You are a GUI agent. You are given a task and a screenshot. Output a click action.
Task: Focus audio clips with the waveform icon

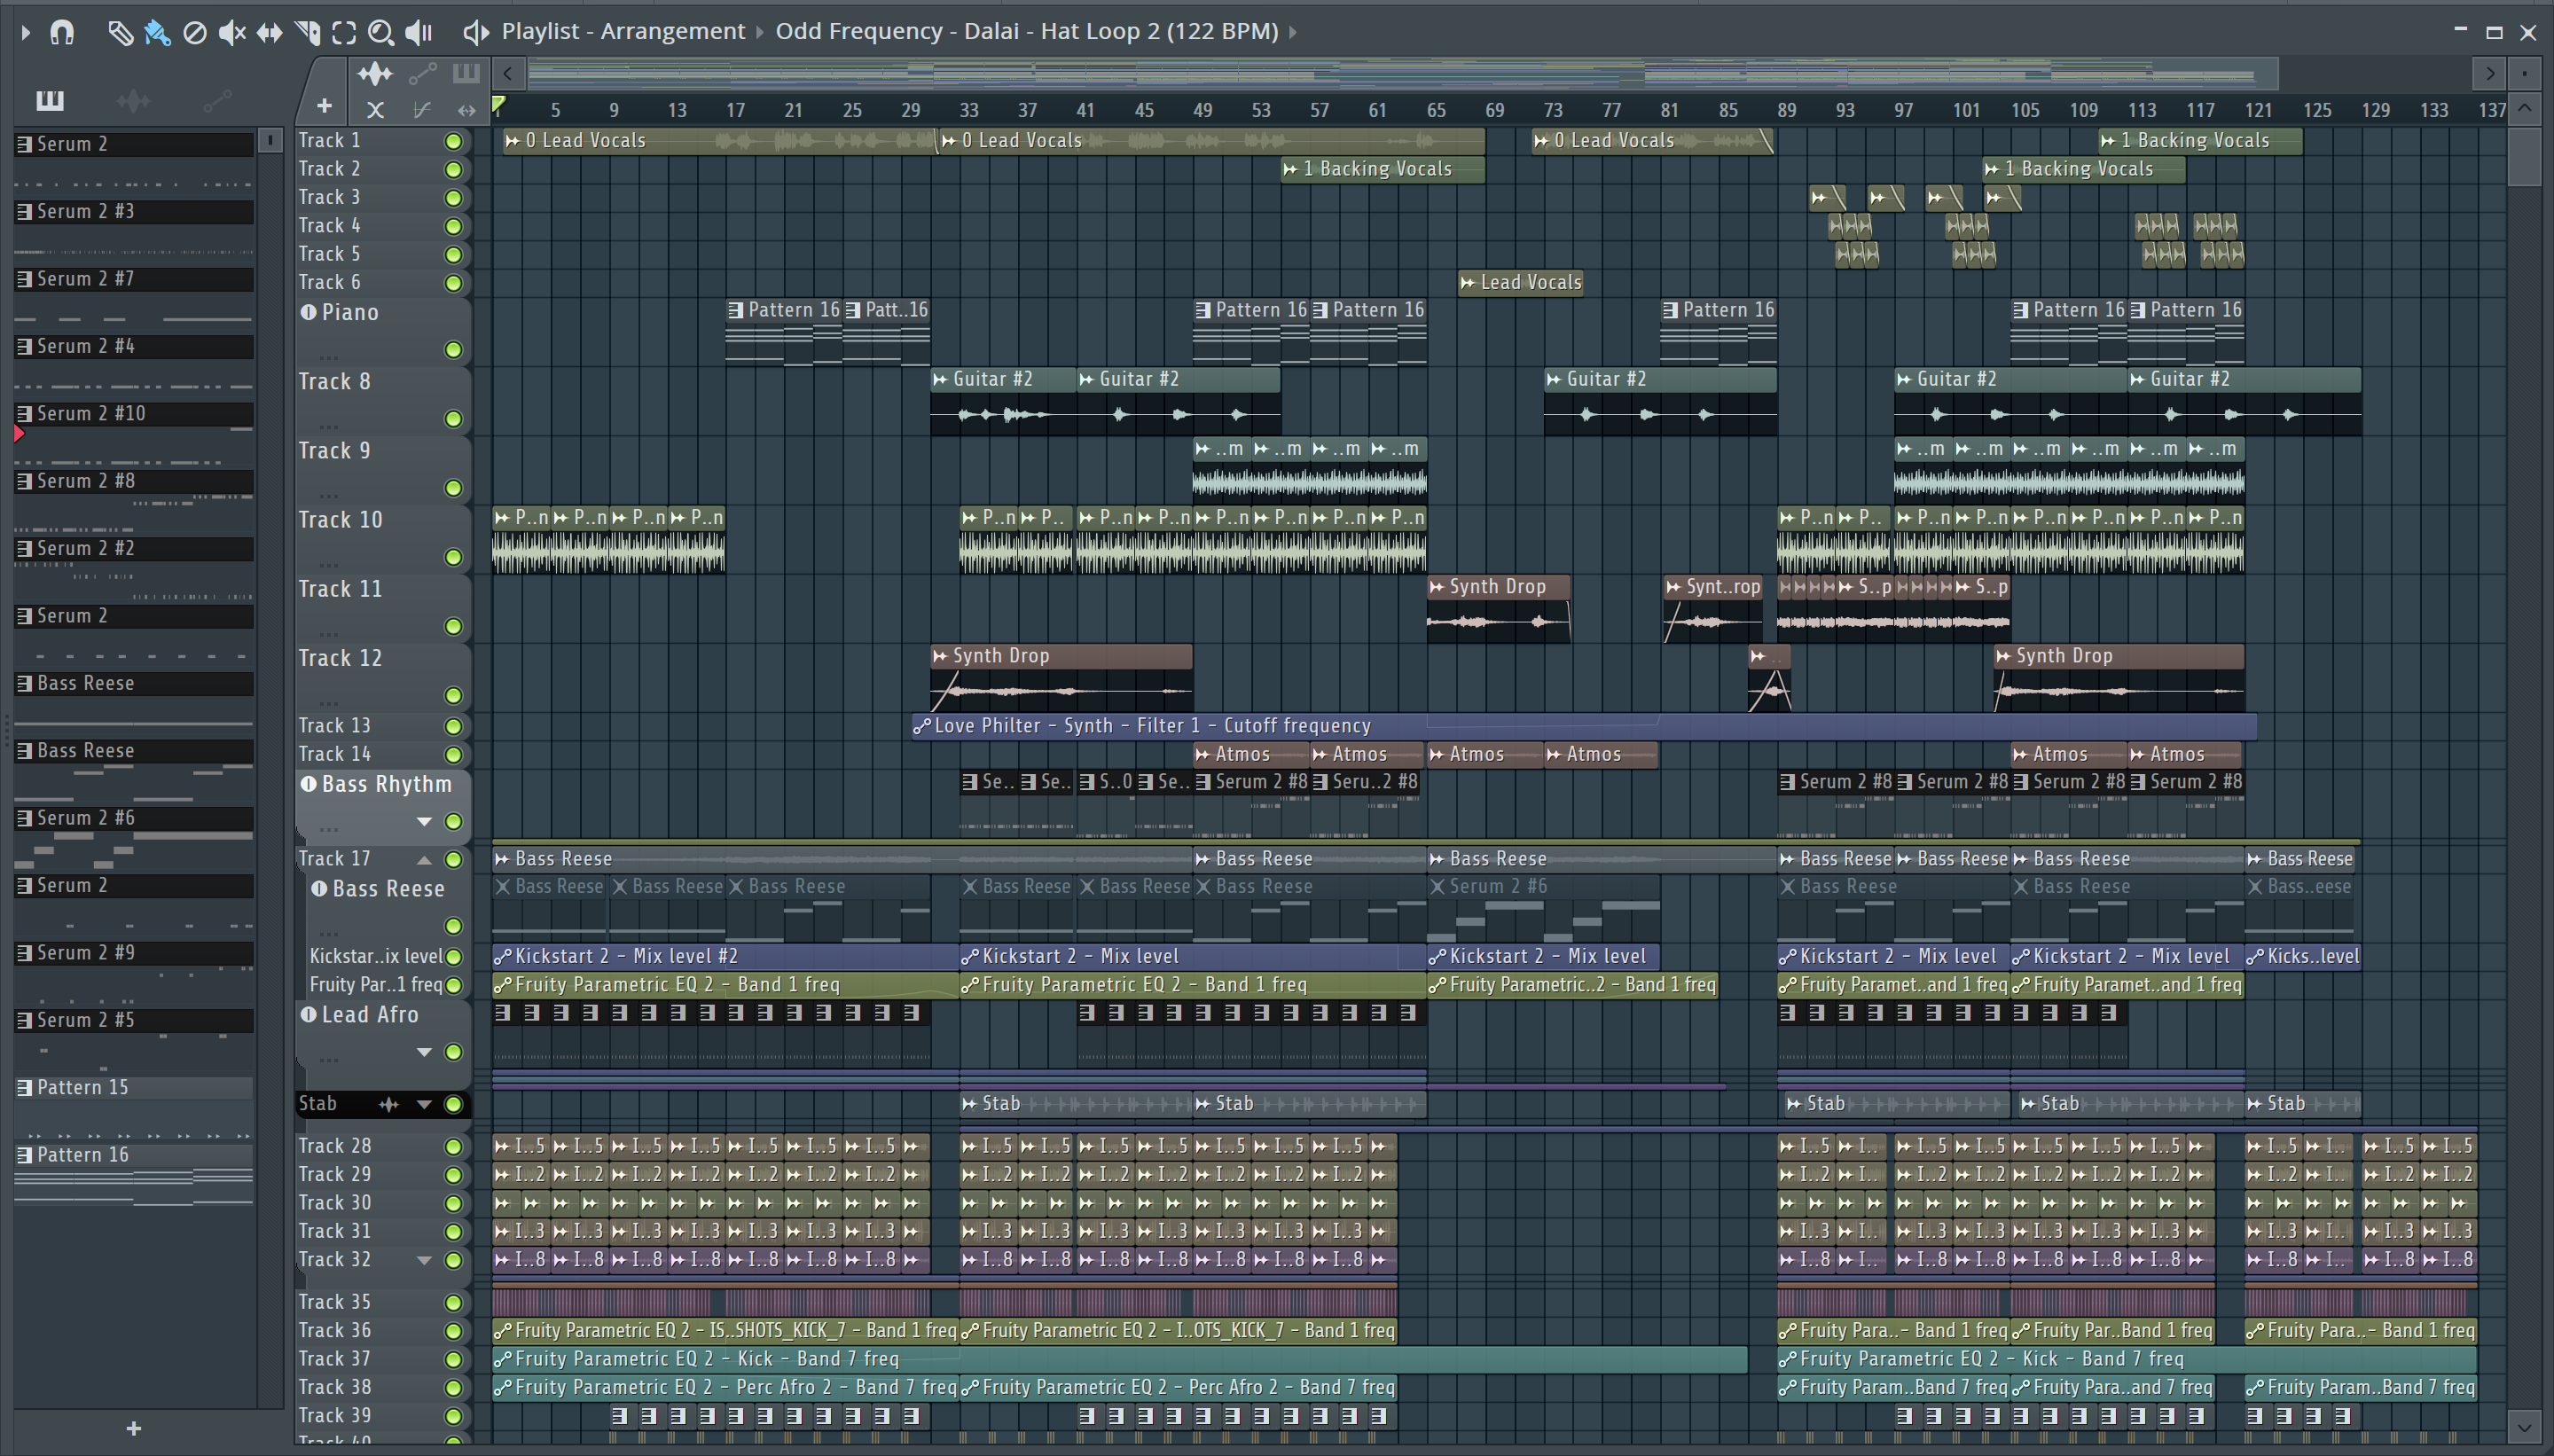coord(375,73)
